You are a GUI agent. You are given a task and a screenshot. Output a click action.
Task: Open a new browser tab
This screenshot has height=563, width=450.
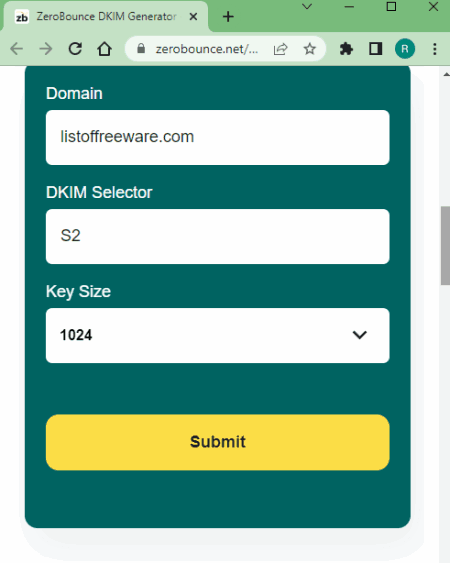pyautogui.click(x=228, y=17)
